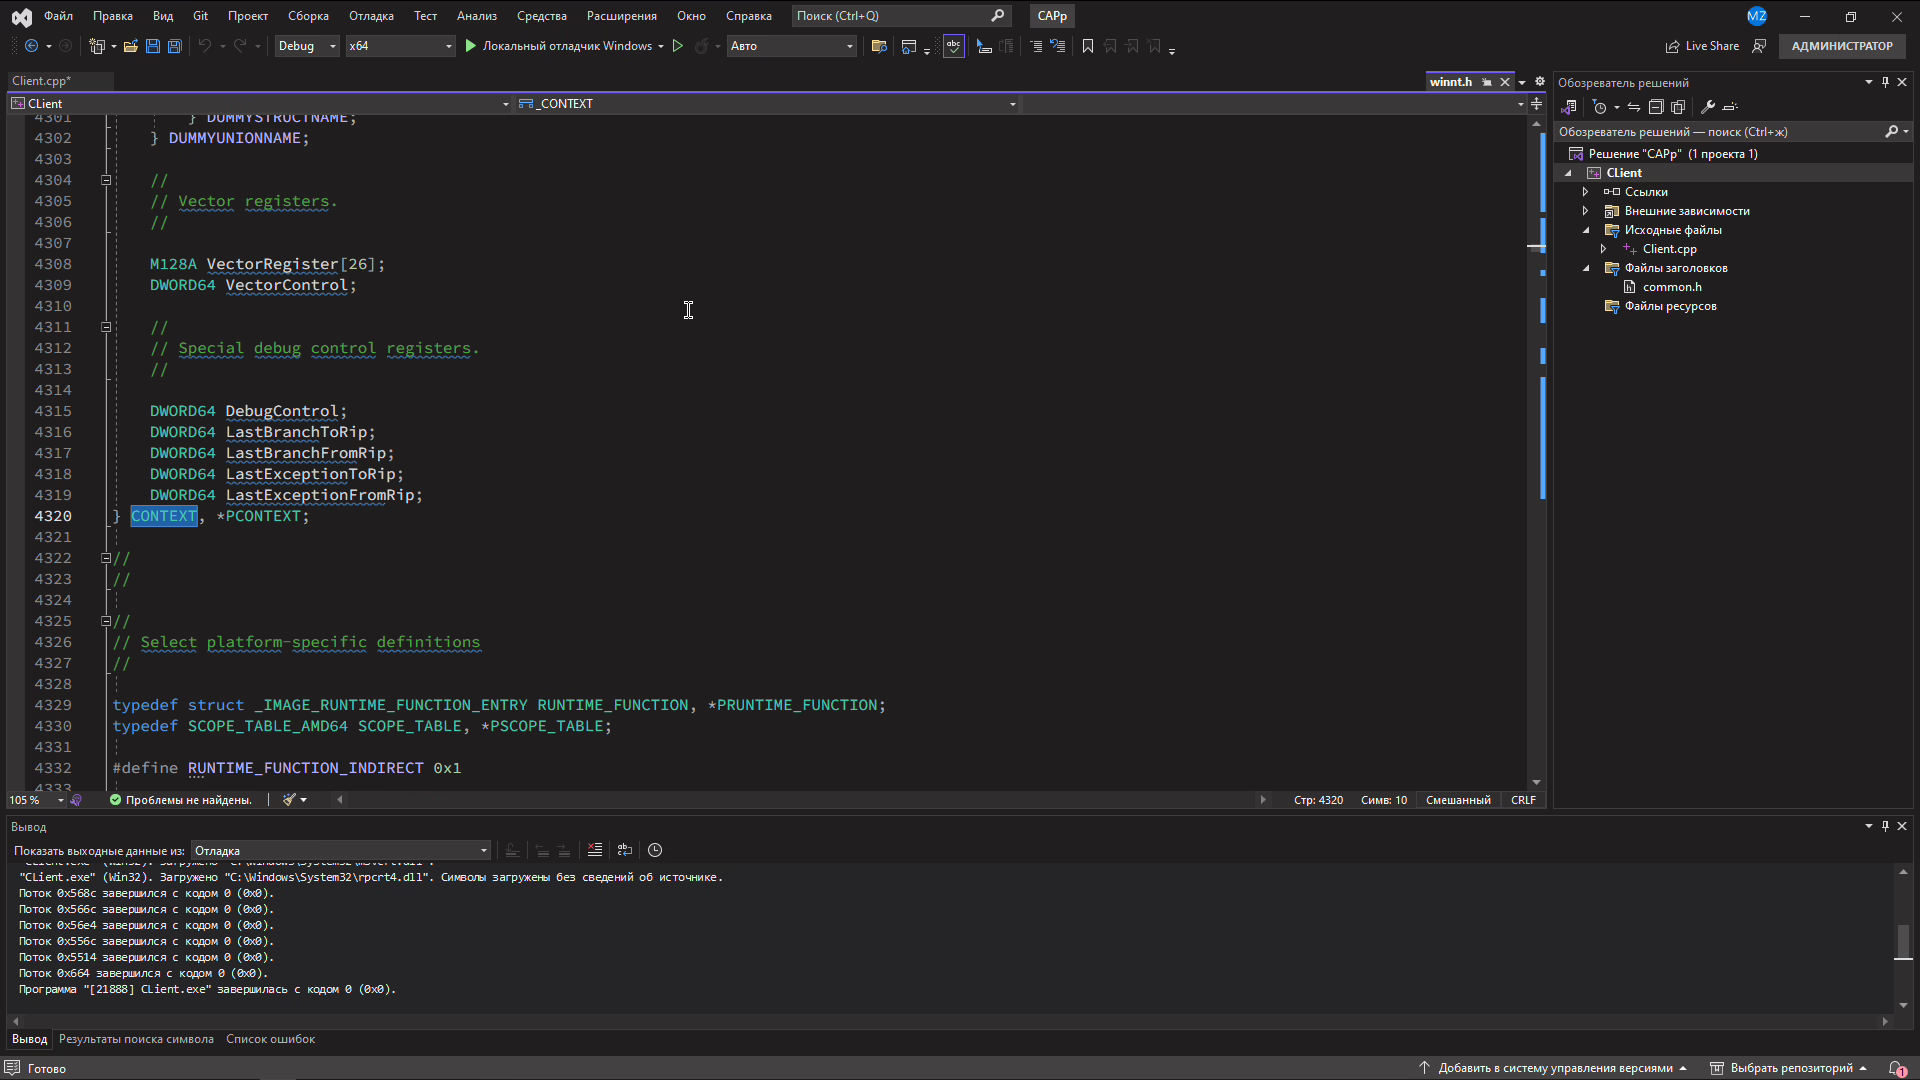This screenshot has height=1080, width=1920.
Task: Click Добавить в систему управления версиями
Action: 1555,1068
